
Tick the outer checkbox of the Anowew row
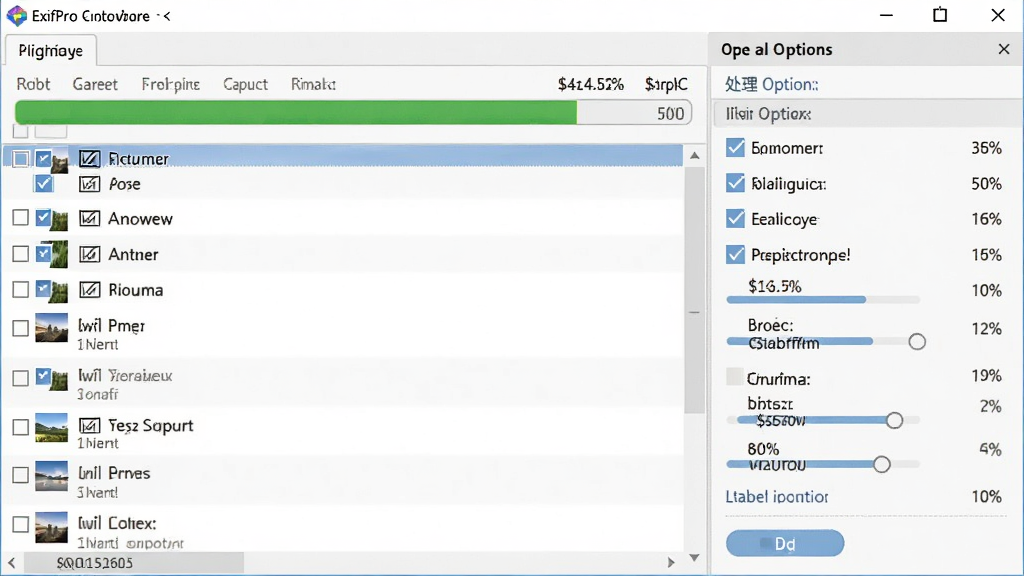[20, 217]
